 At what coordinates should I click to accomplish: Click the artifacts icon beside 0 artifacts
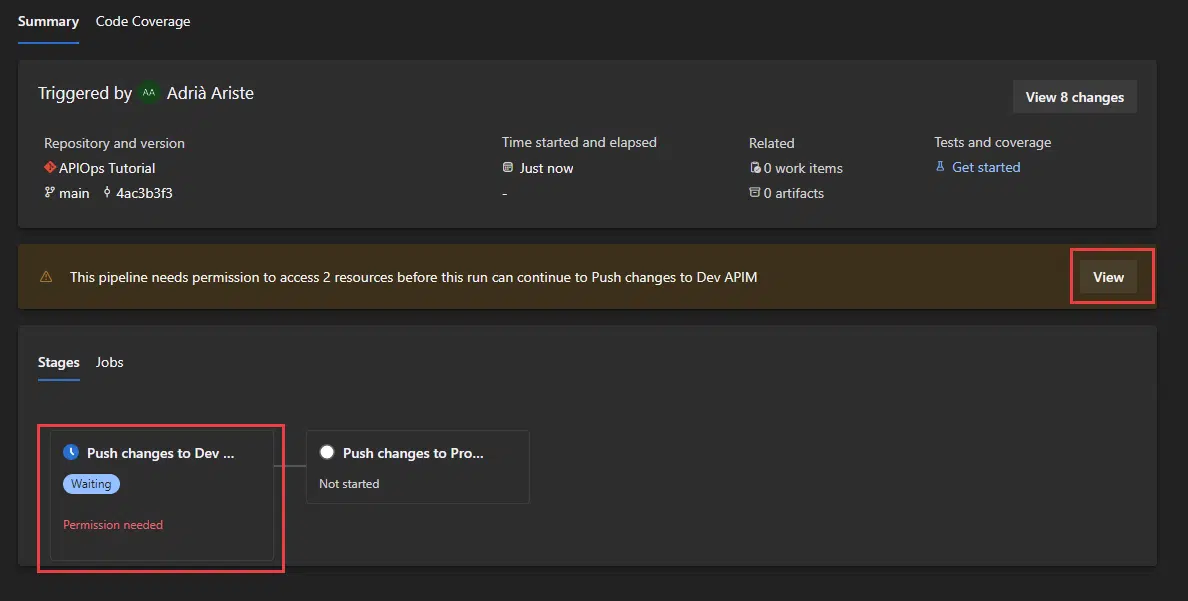click(756, 193)
